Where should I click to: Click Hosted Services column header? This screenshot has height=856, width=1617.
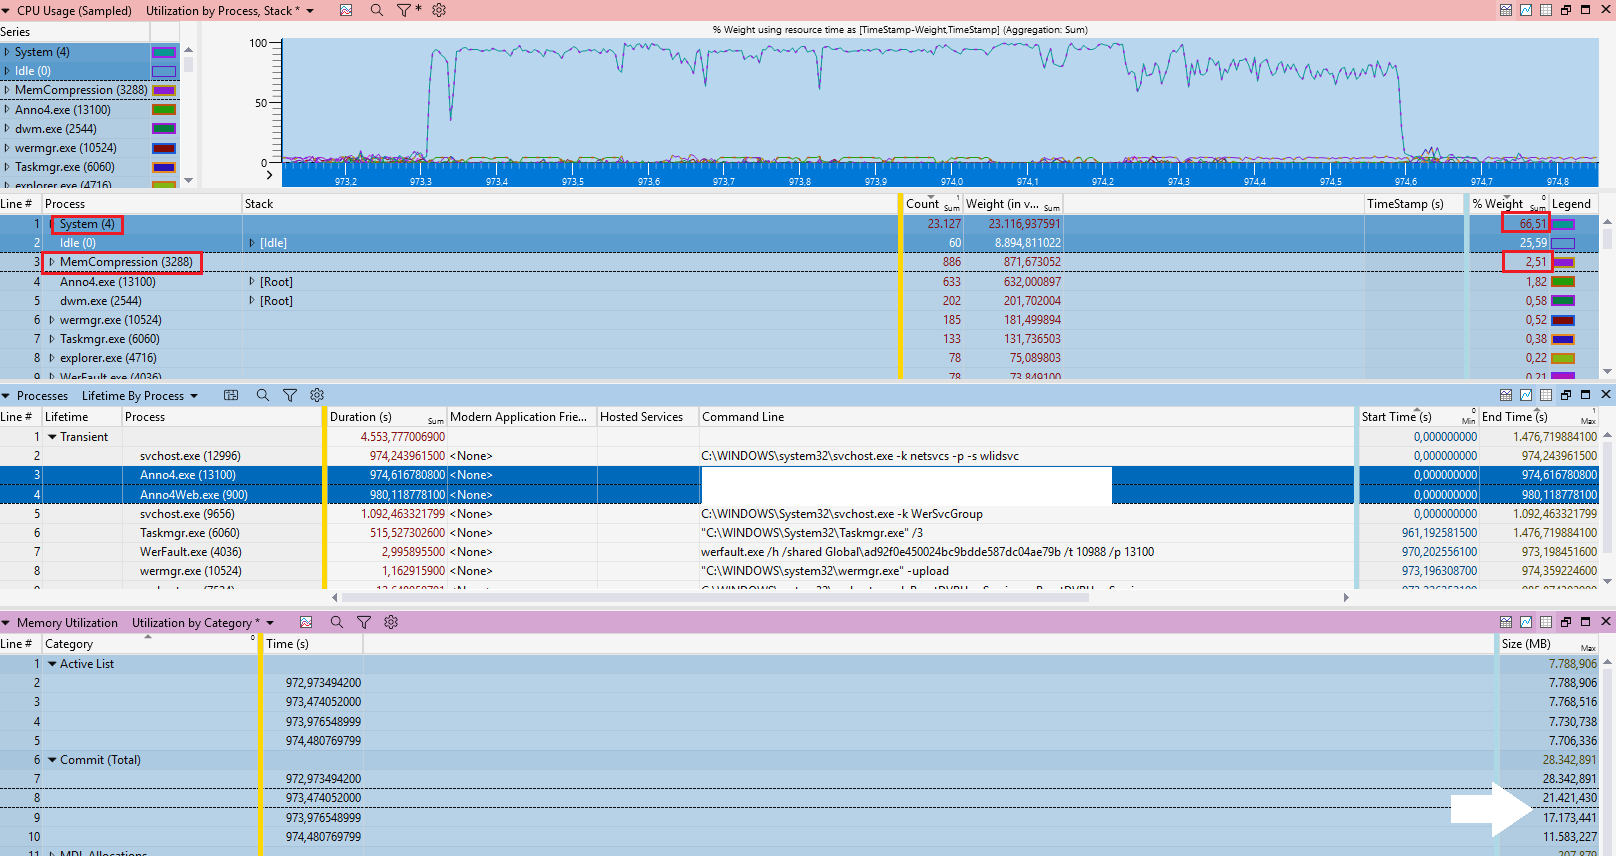tap(647, 417)
